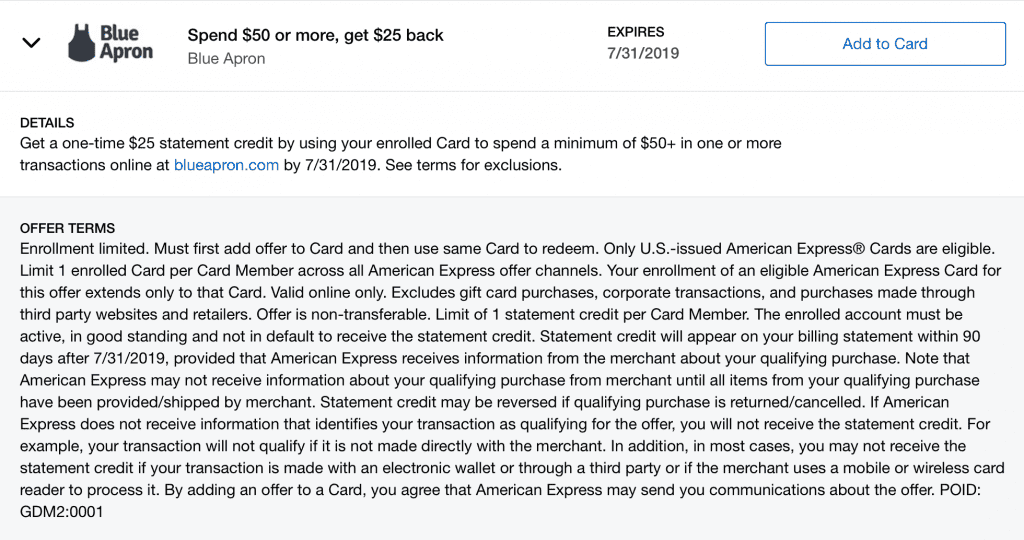
Task: Click the 'Enrollment limited.' opening sentence
Action: coord(85,249)
